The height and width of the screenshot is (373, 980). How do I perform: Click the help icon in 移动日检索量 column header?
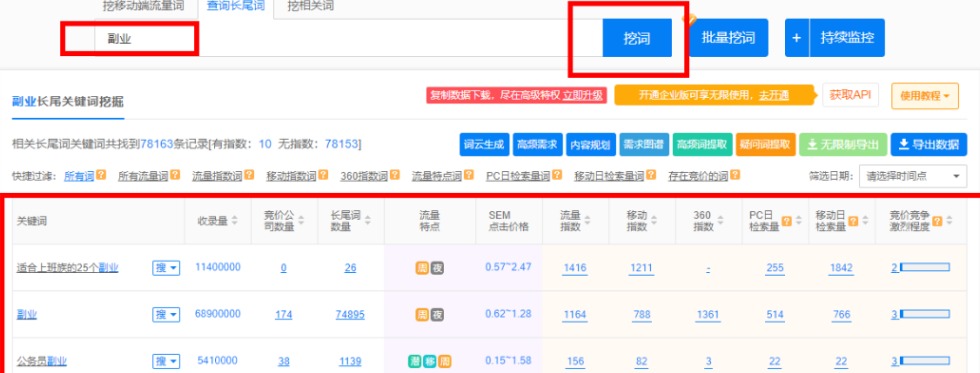point(854,221)
